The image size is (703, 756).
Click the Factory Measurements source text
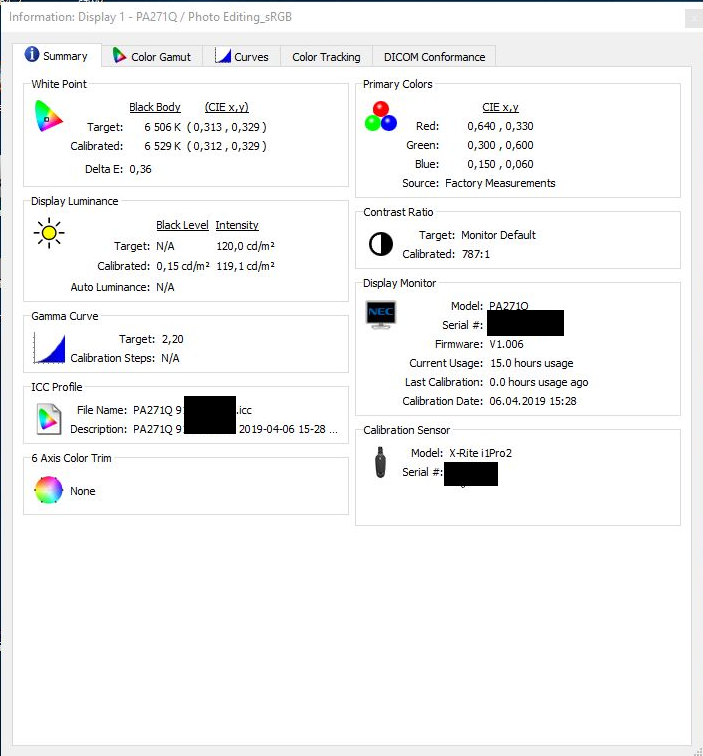pos(500,183)
